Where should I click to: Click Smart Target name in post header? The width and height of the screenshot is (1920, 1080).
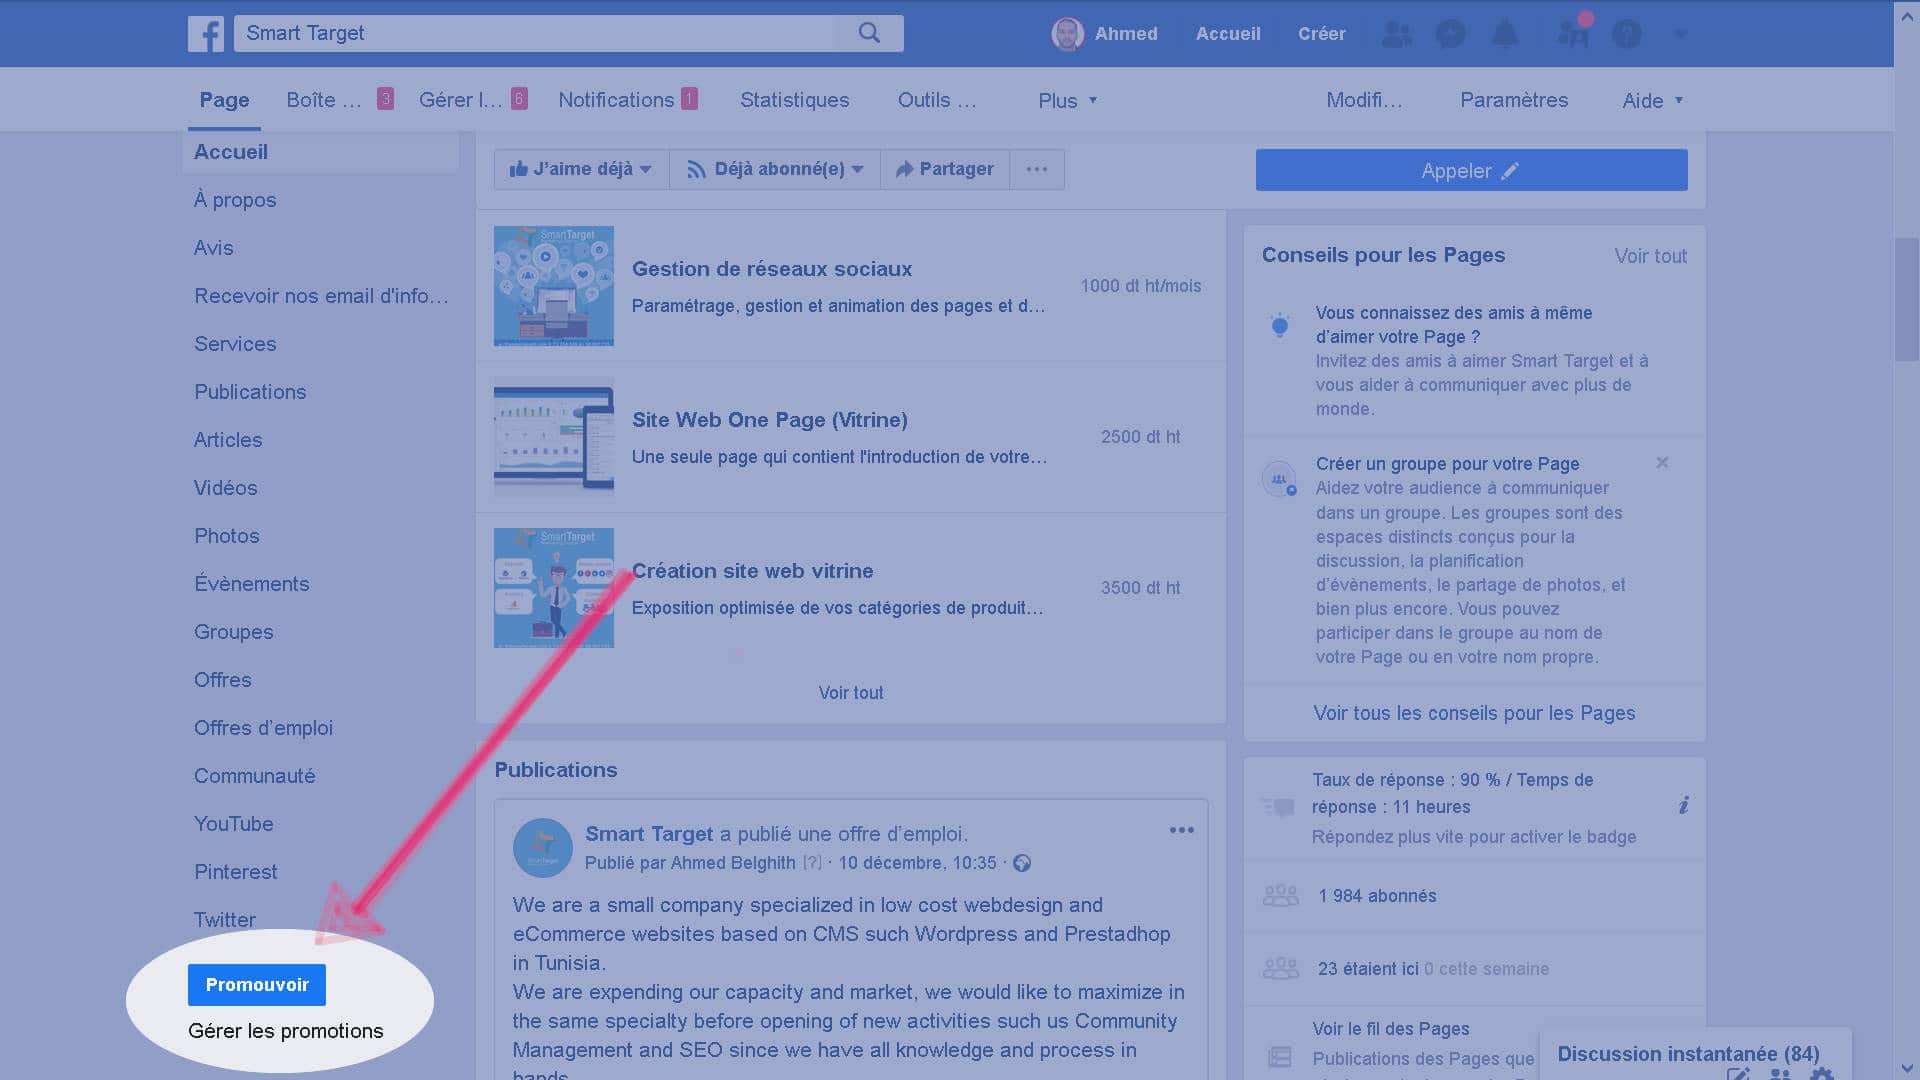[x=649, y=834]
